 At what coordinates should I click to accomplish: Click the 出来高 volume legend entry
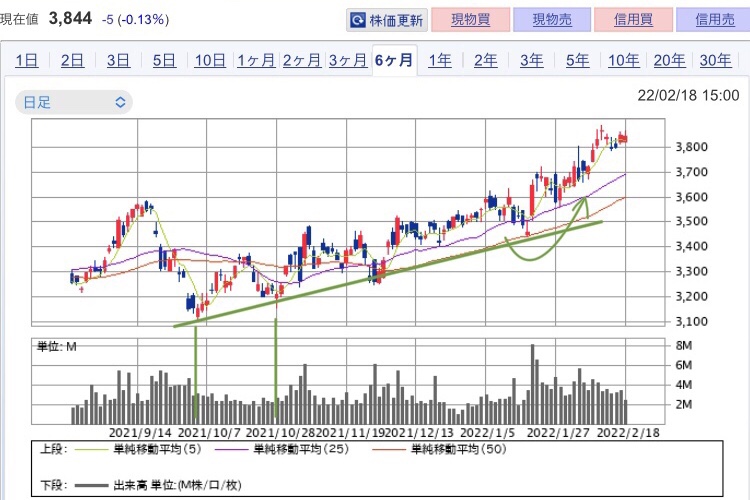coord(158,486)
